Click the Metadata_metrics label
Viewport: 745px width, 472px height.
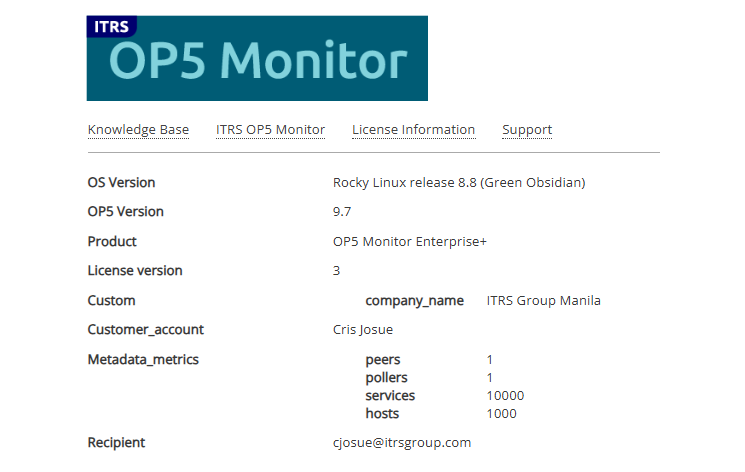pyautogui.click(x=143, y=360)
